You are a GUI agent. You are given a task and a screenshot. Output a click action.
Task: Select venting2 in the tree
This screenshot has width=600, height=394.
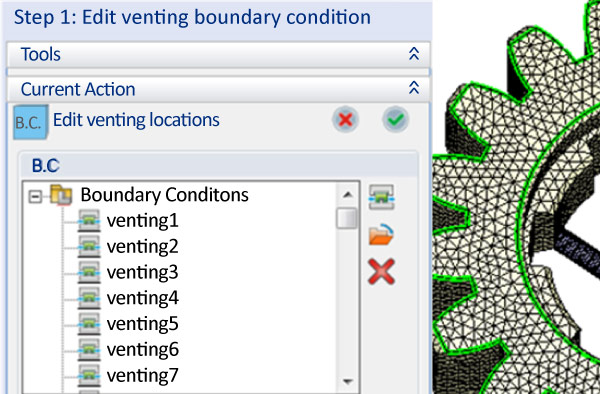[x=142, y=247]
